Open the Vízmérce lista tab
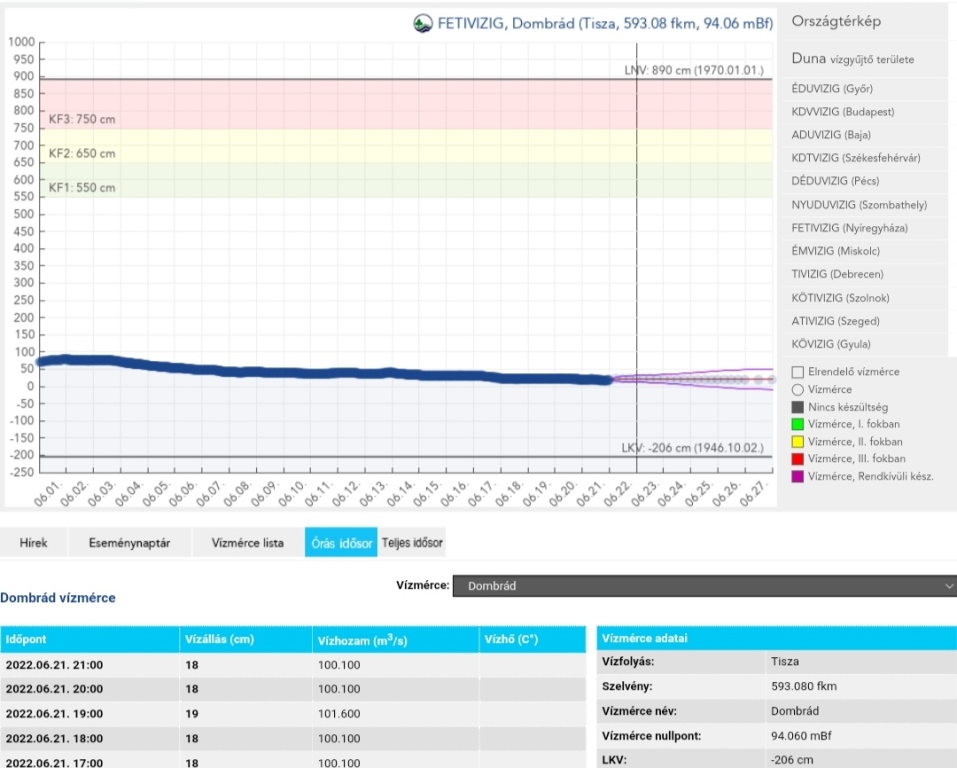This screenshot has height=768, width=957. [247, 543]
